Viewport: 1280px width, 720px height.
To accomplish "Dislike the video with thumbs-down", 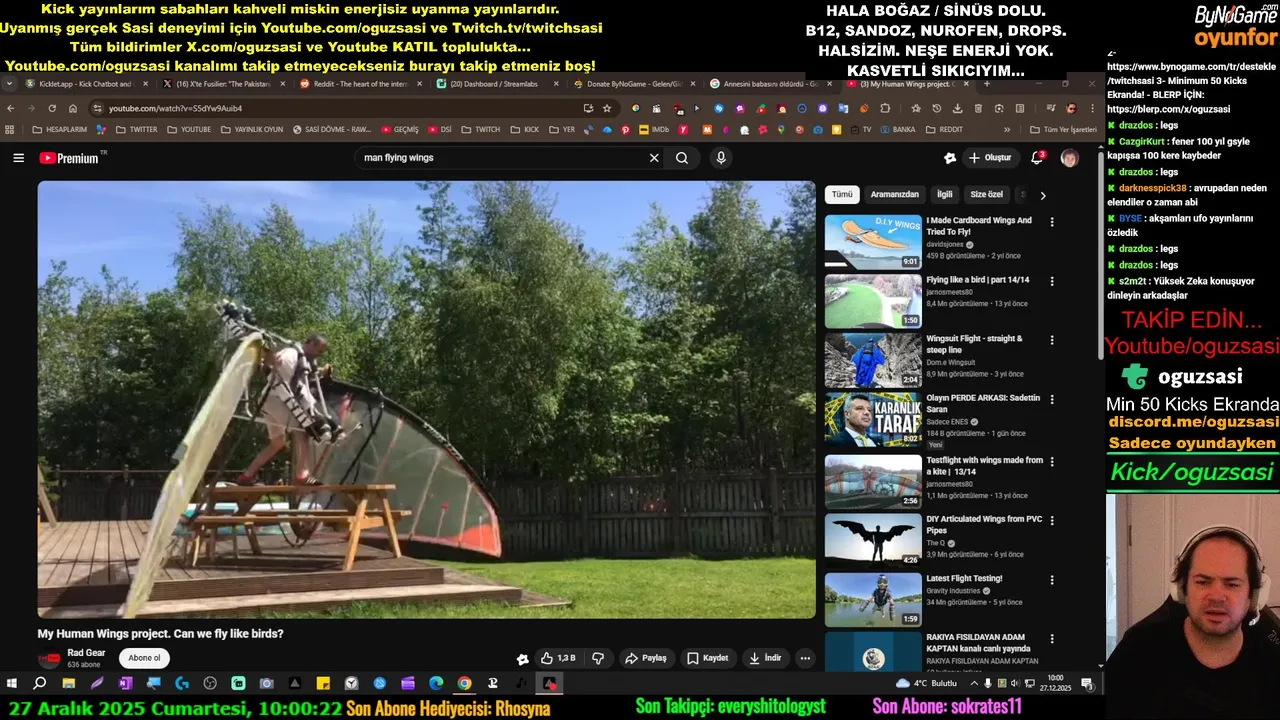I will (x=598, y=658).
